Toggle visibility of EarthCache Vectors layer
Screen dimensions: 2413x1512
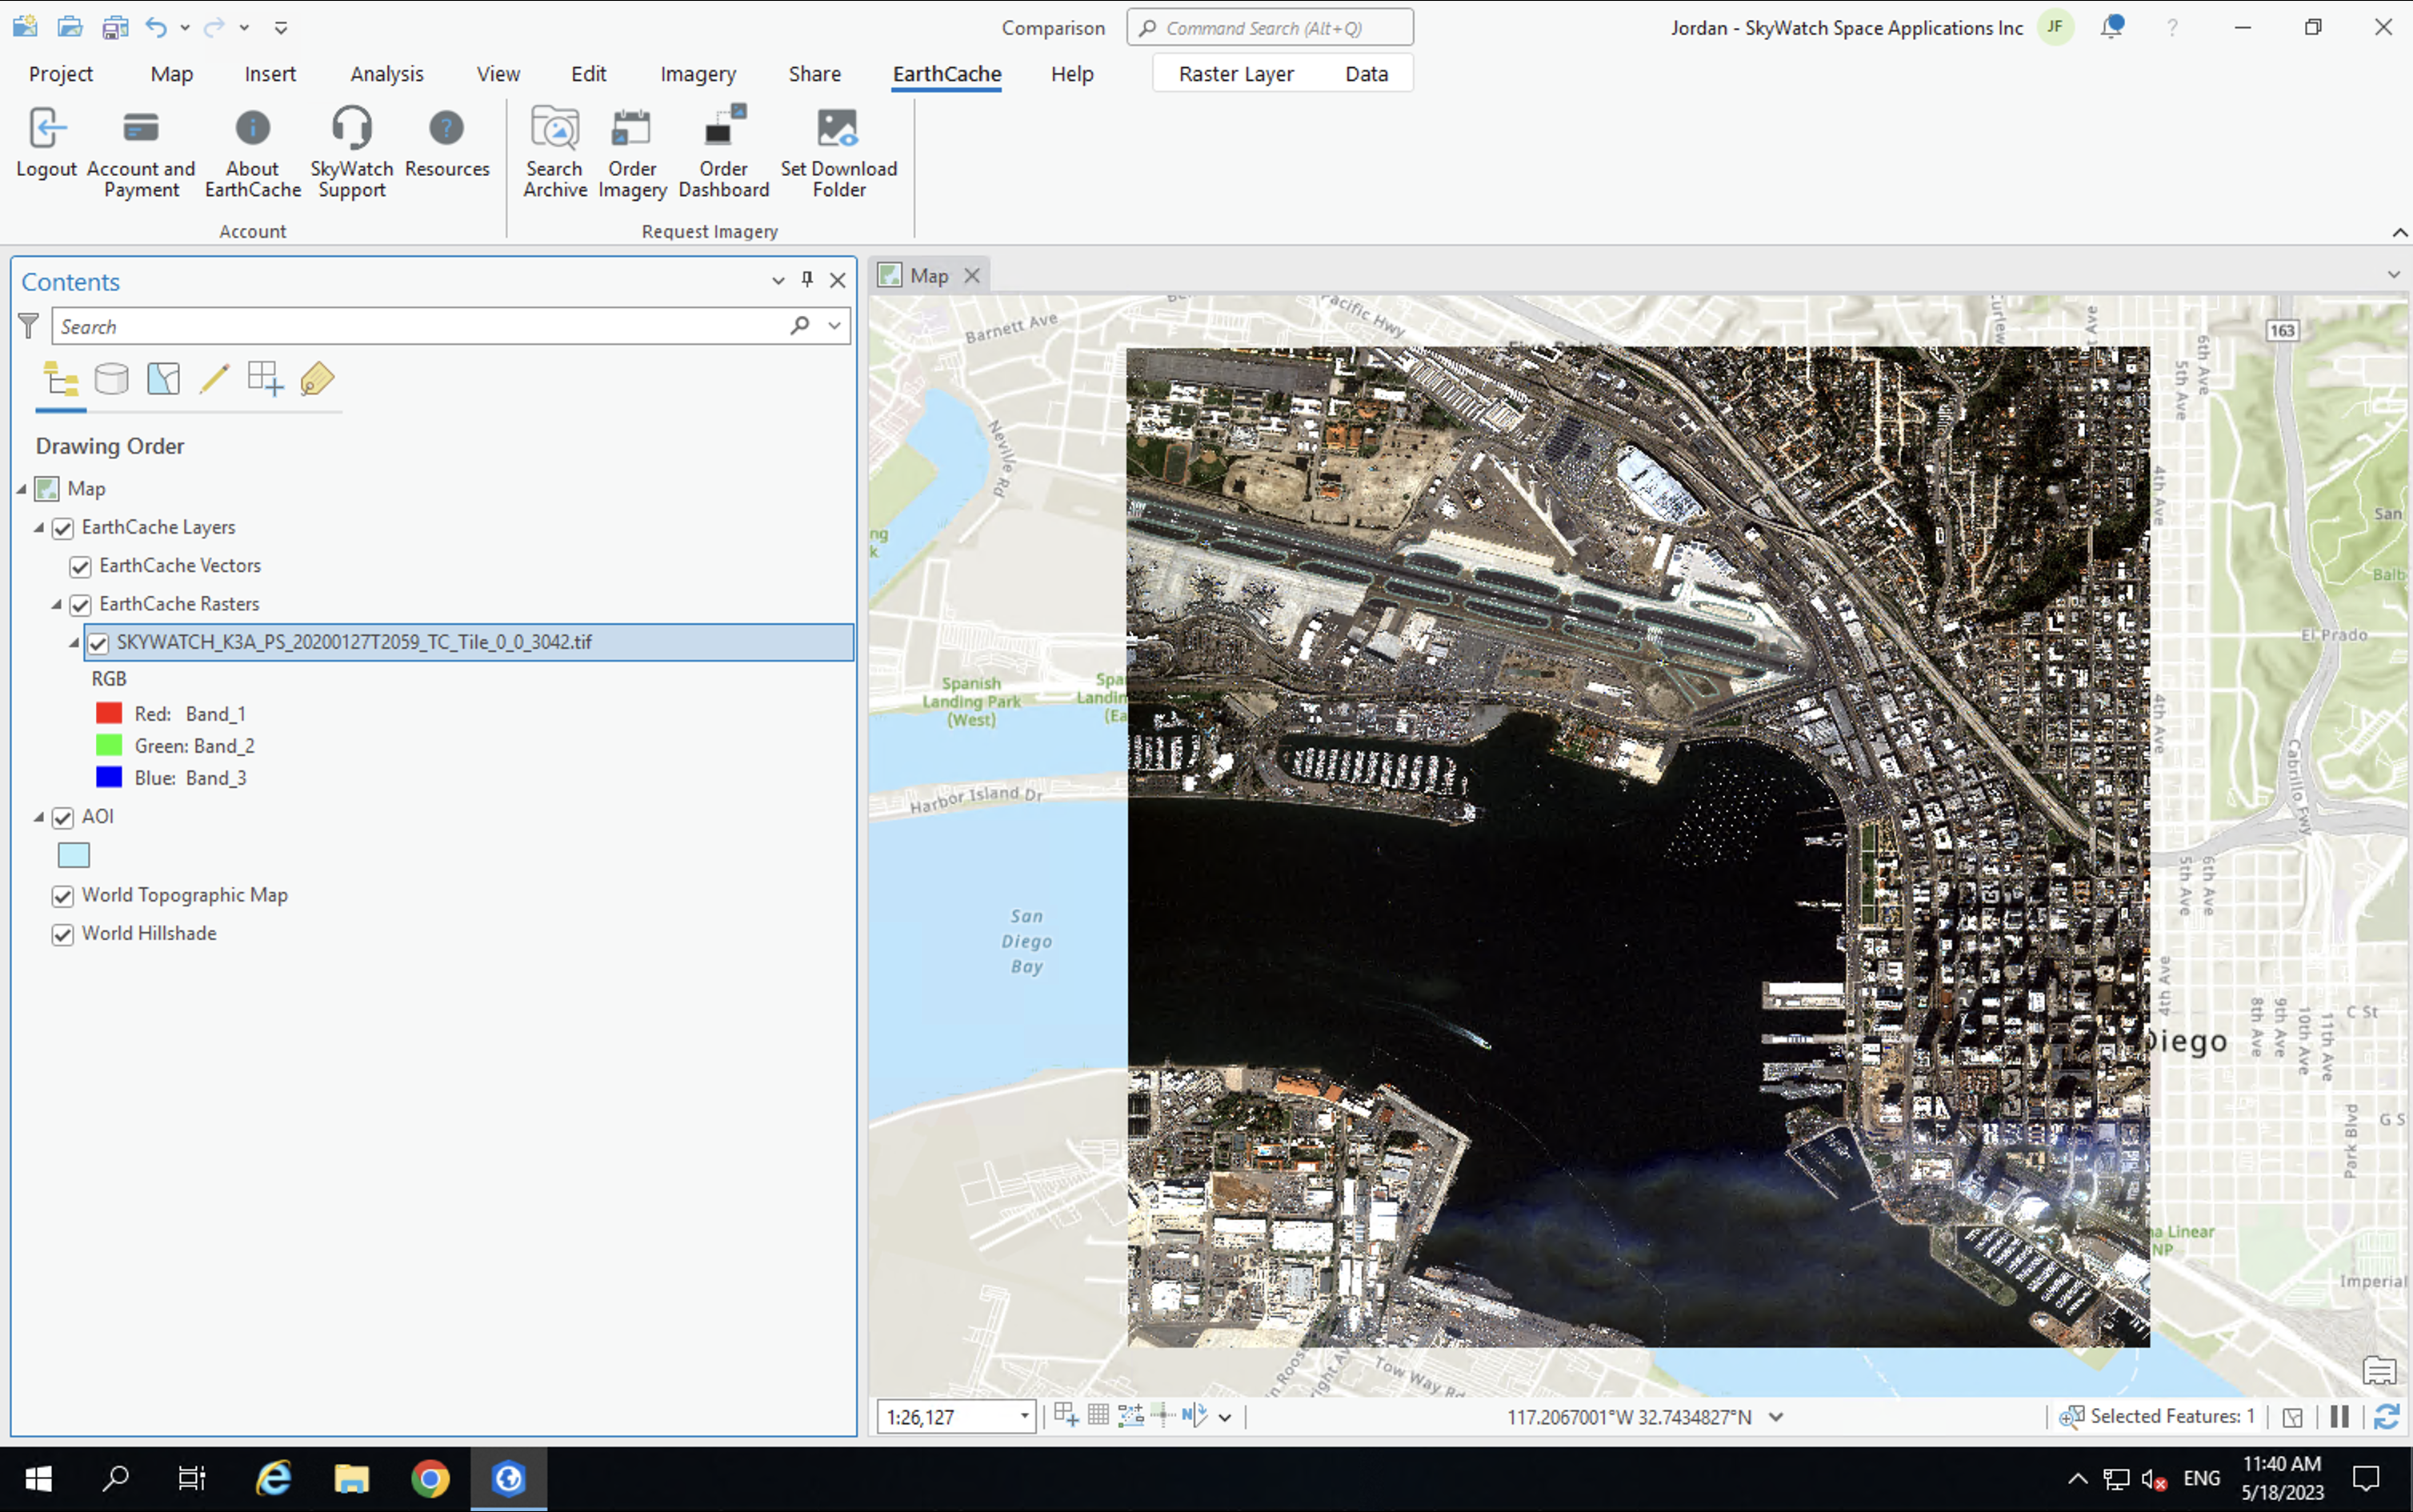coord(80,566)
